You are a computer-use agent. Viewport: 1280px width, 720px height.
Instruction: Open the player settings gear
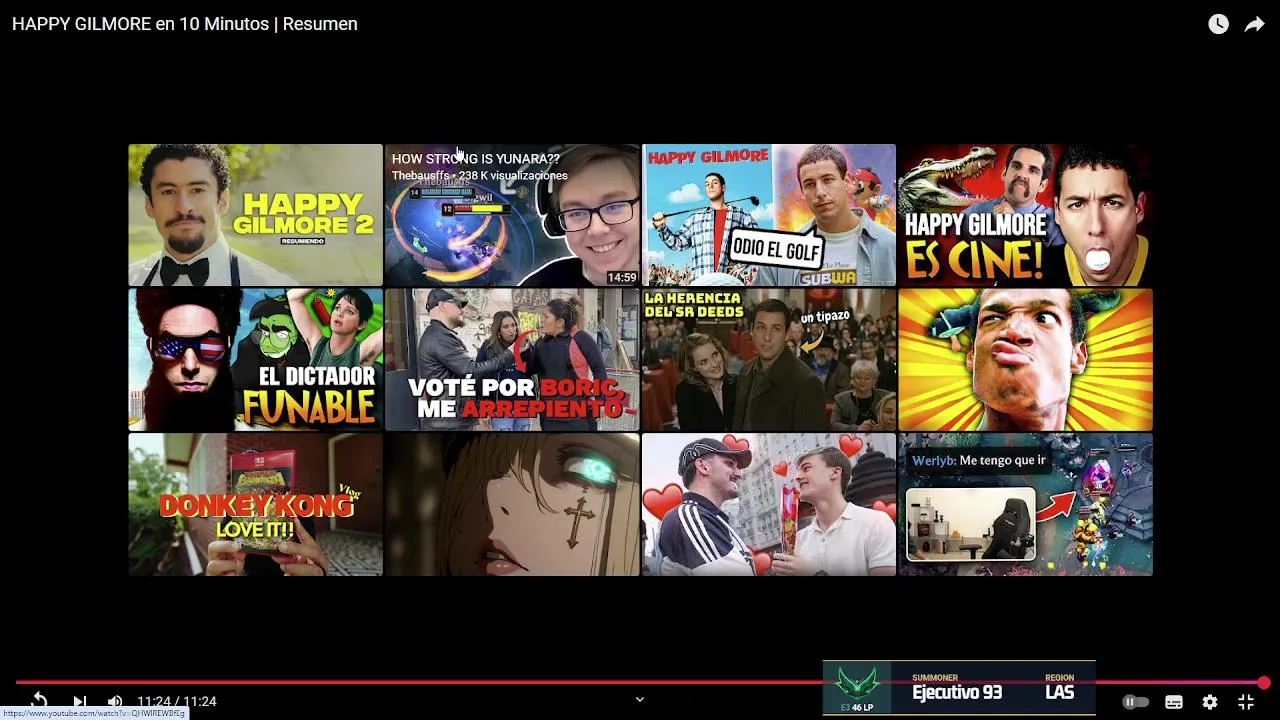click(x=1210, y=702)
